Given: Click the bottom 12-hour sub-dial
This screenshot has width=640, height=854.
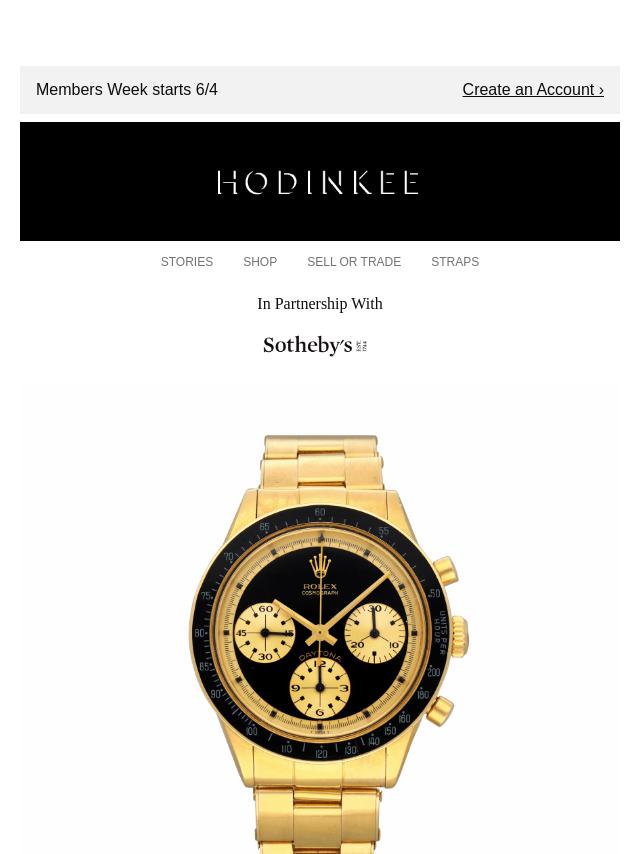Looking at the screenshot, I should (320, 687).
